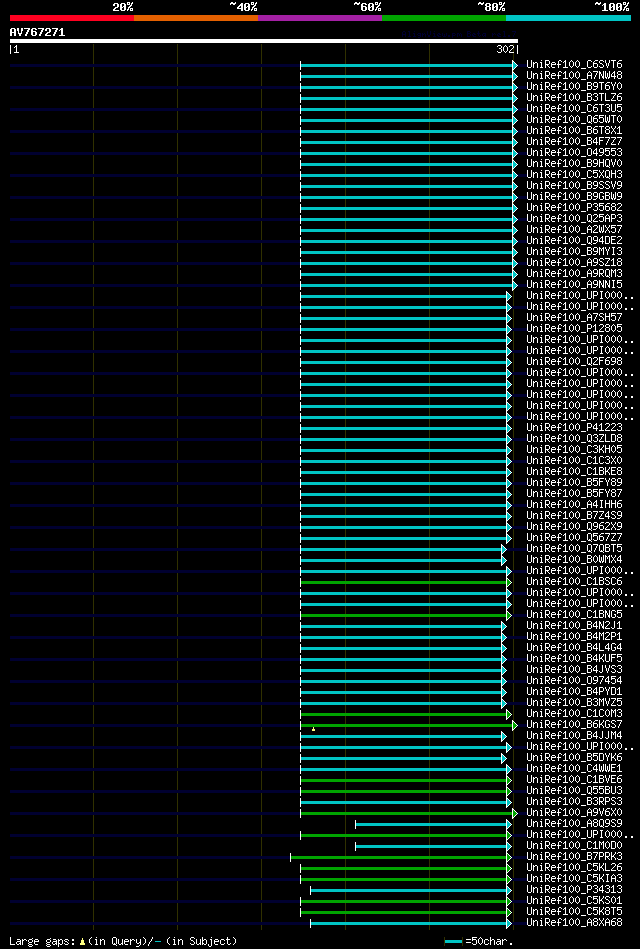
Task: Select hit UniRef100_C5KIA3
Action: pos(574,879)
